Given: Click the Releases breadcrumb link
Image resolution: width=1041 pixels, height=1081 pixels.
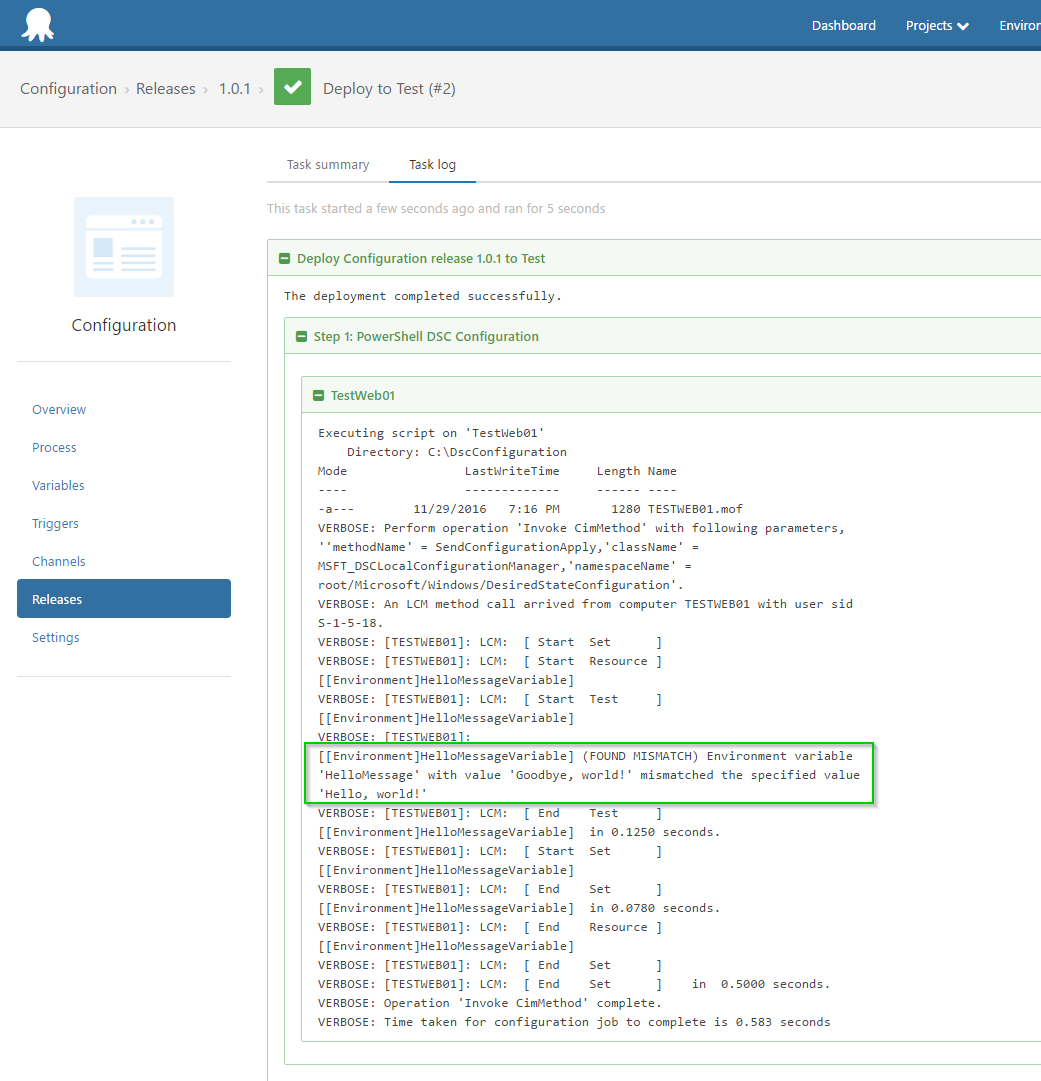Looking at the screenshot, I should pos(166,89).
